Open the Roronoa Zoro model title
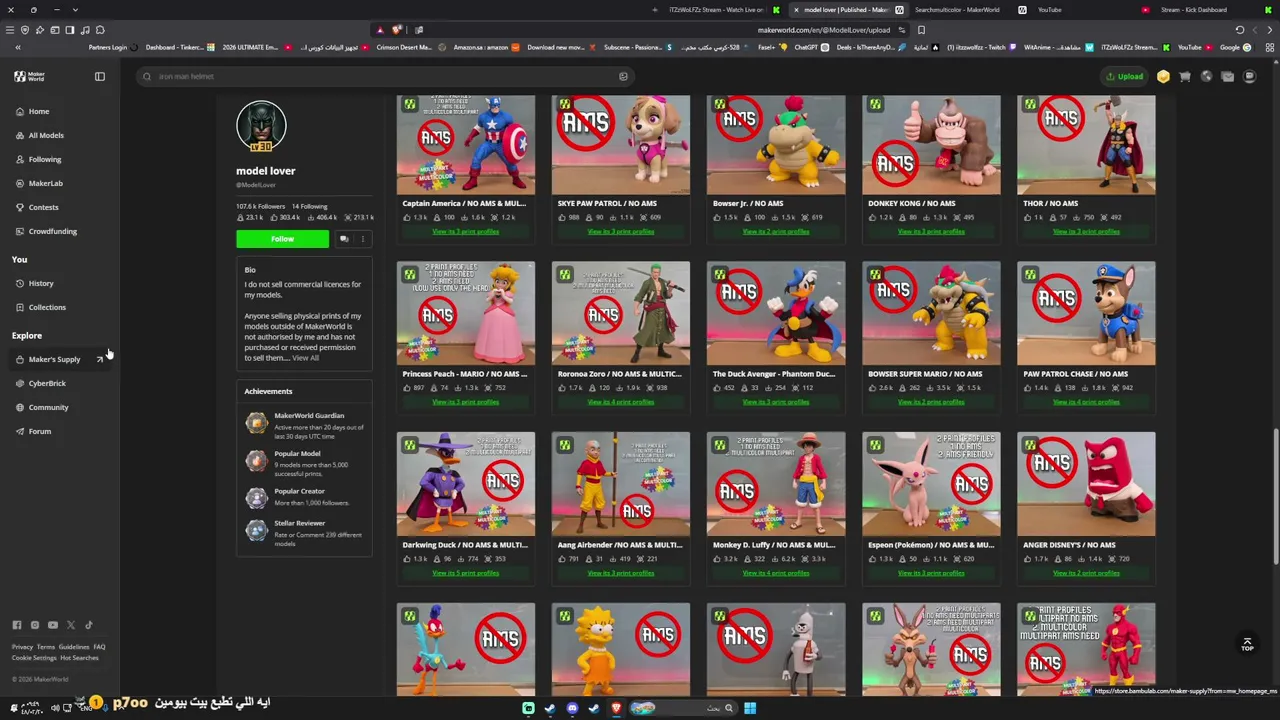This screenshot has height=720, width=1280. pos(619,374)
